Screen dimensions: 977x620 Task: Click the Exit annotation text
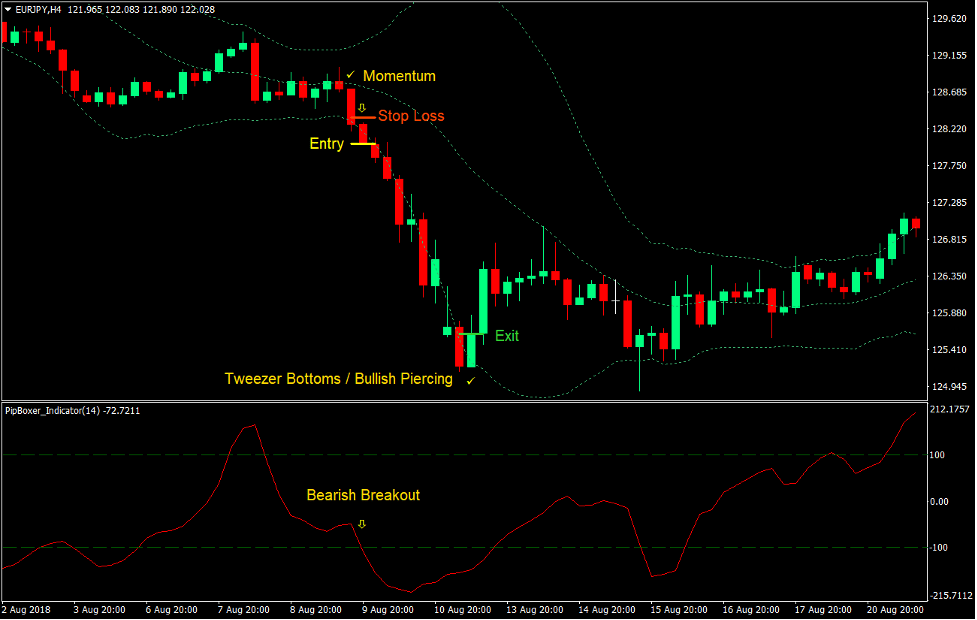pyautogui.click(x=506, y=336)
